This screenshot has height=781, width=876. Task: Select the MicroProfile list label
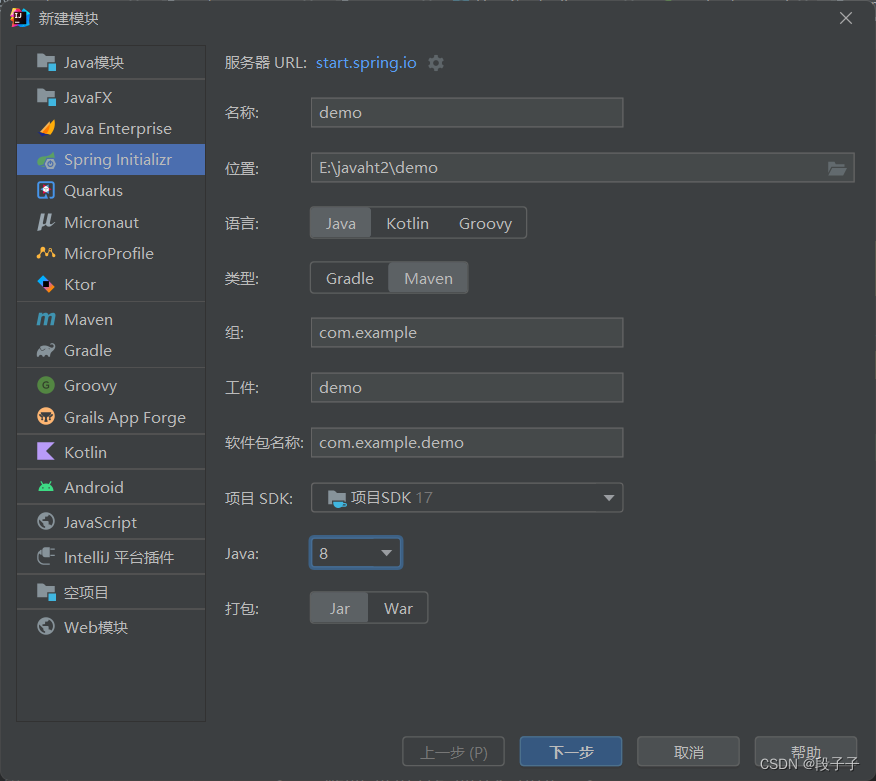(109, 254)
